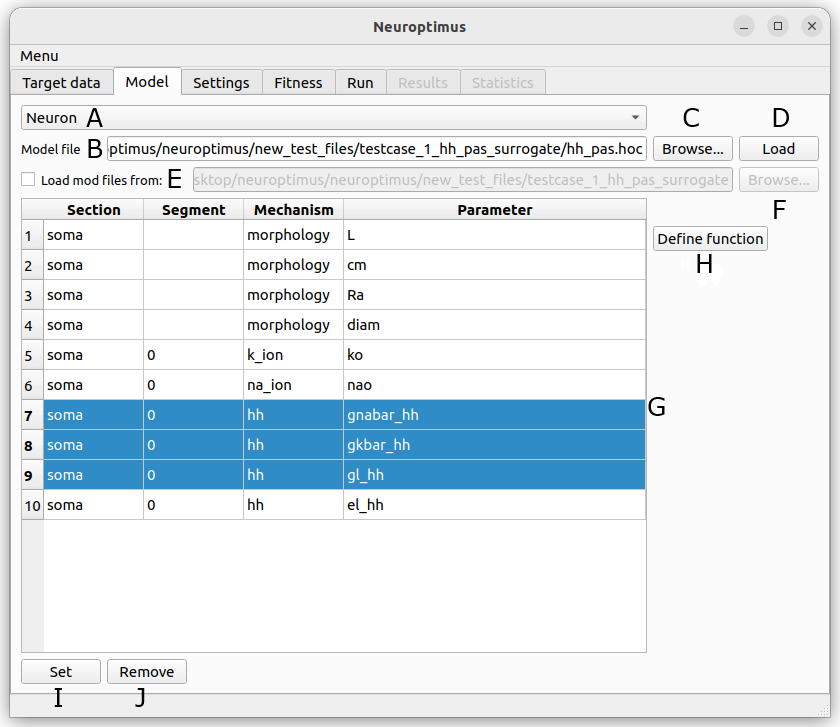Image resolution: width=840 pixels, height=727 pixels.
Task: Click the Load button
Action: click(778, 149)
